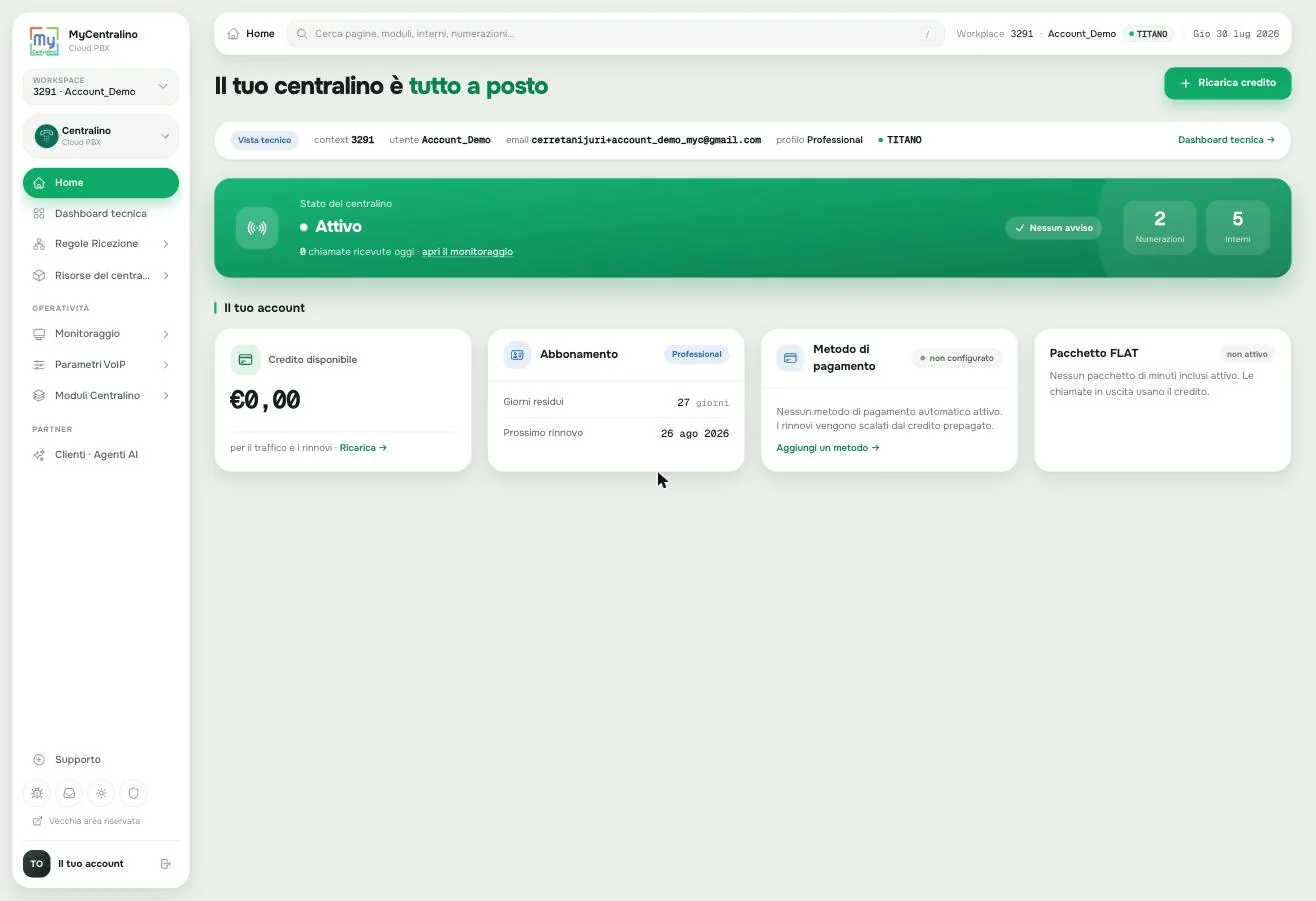
Task: Click the Ricarica credito button
Action: click(1227, 83)
